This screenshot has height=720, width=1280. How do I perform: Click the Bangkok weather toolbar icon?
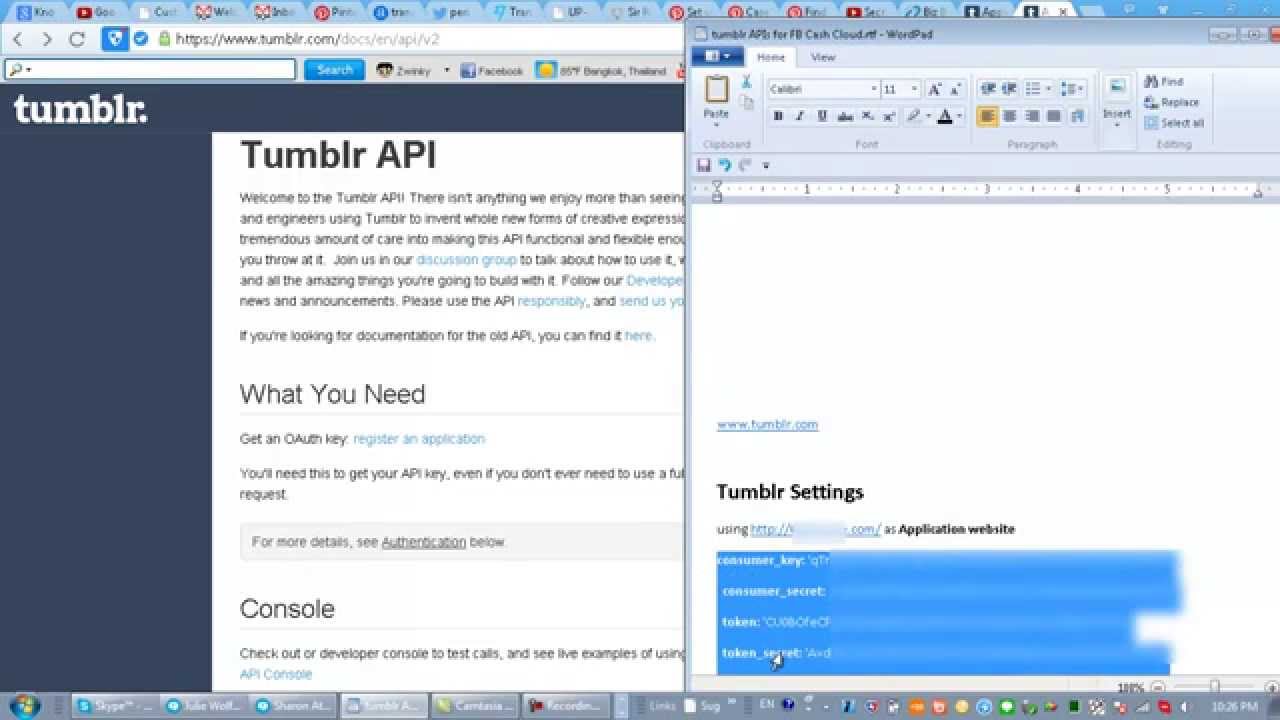tap(545, 71)
